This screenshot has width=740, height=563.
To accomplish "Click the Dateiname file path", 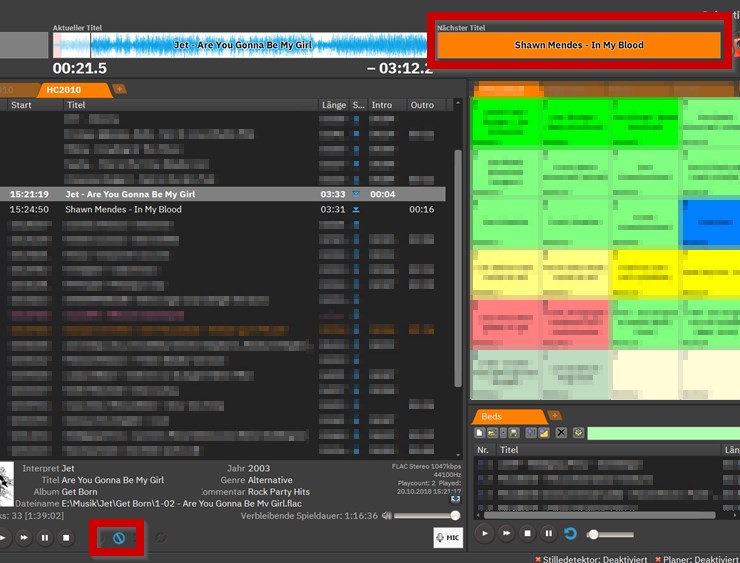I will [x=182, y=504].
